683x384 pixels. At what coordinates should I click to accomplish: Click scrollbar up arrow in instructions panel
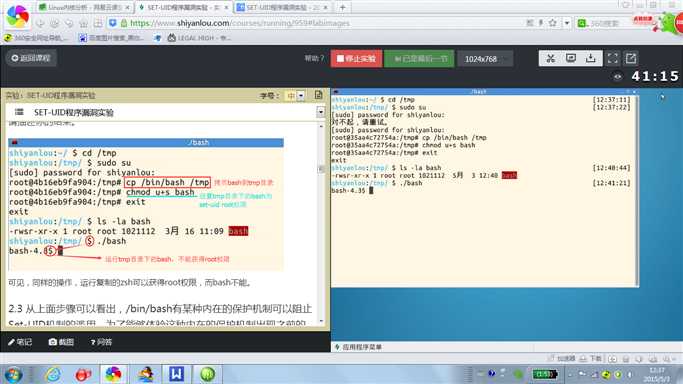[x=321, y=126]
